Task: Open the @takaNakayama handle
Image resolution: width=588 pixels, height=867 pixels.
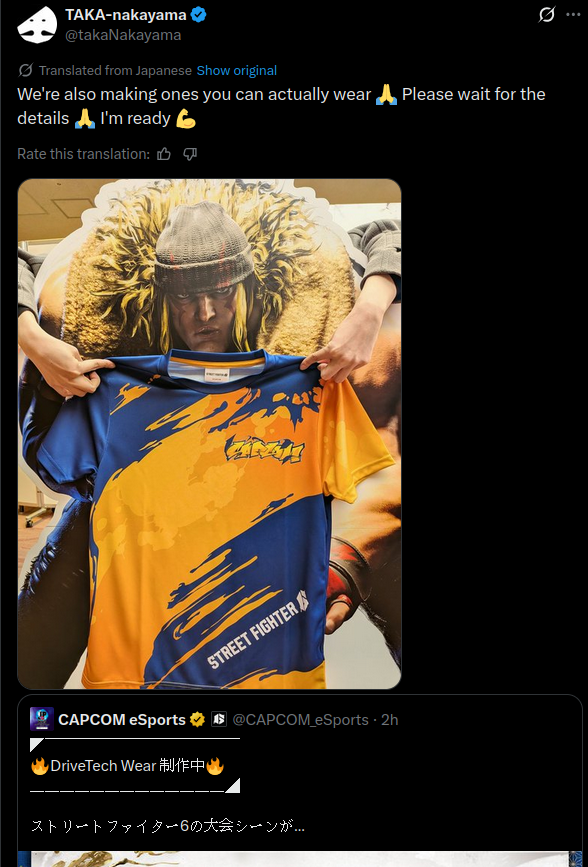Action: pos(123,35)
